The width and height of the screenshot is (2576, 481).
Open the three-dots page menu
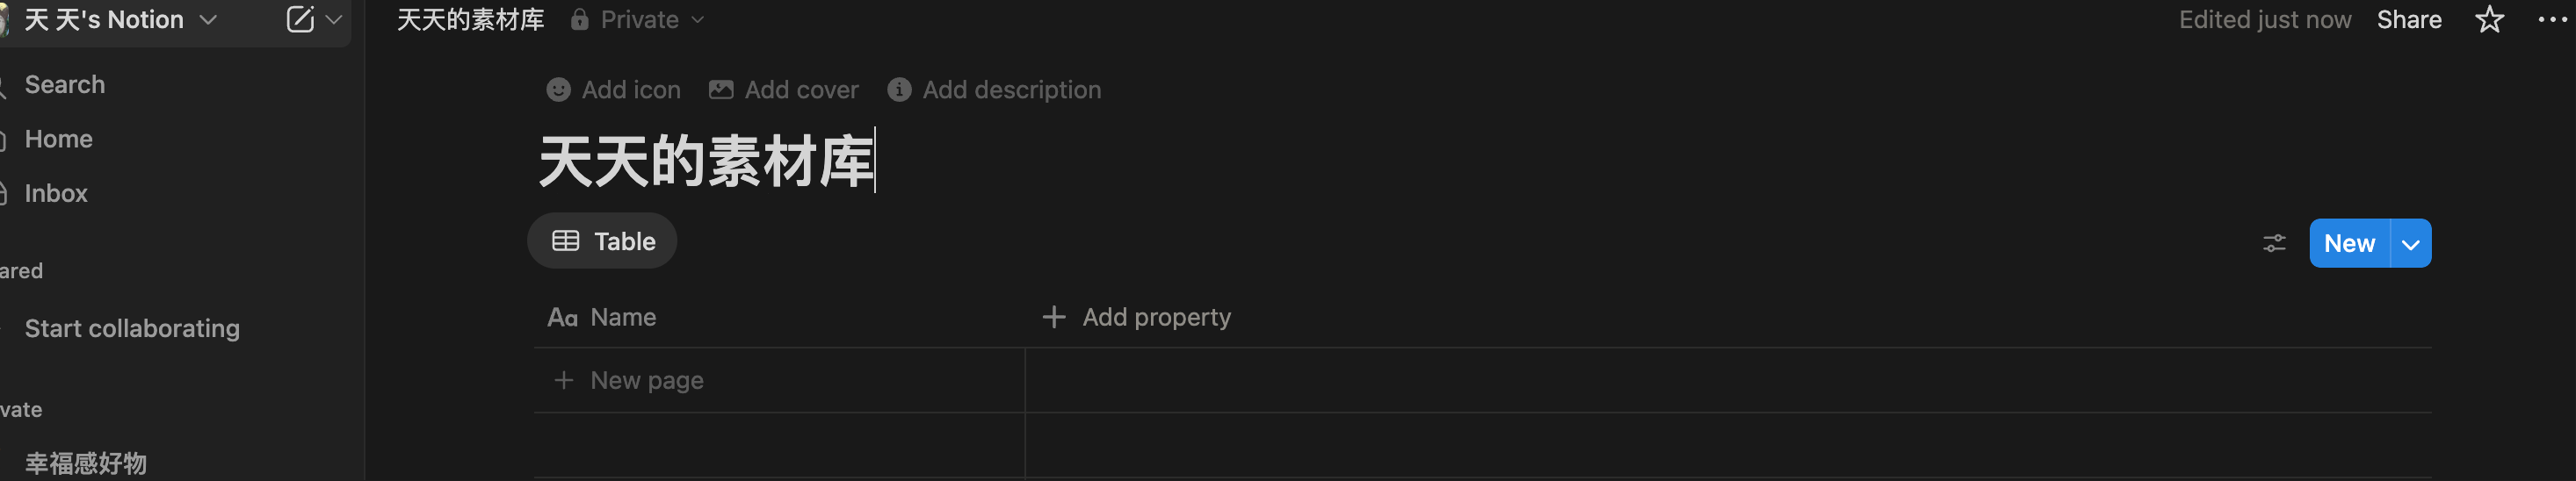tap(2551, 20)
